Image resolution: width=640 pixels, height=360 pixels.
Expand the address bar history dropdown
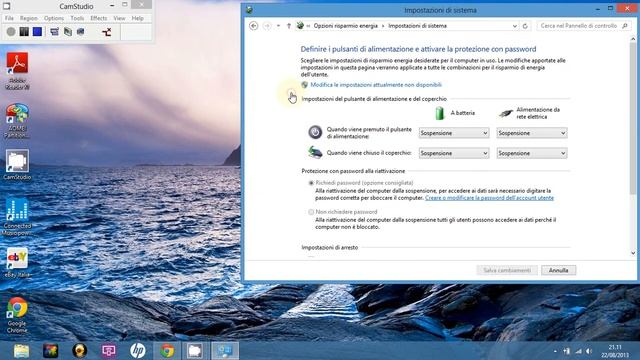pyautogui.click(x=514, y=26)
